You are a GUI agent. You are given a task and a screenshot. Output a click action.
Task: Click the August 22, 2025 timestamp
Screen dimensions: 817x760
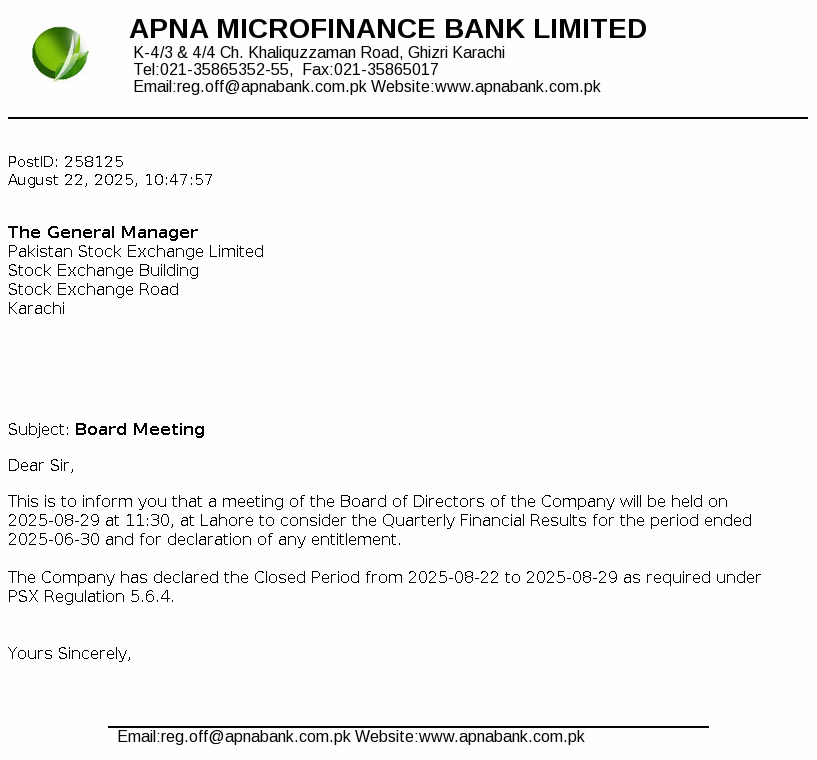click(110, 180)
